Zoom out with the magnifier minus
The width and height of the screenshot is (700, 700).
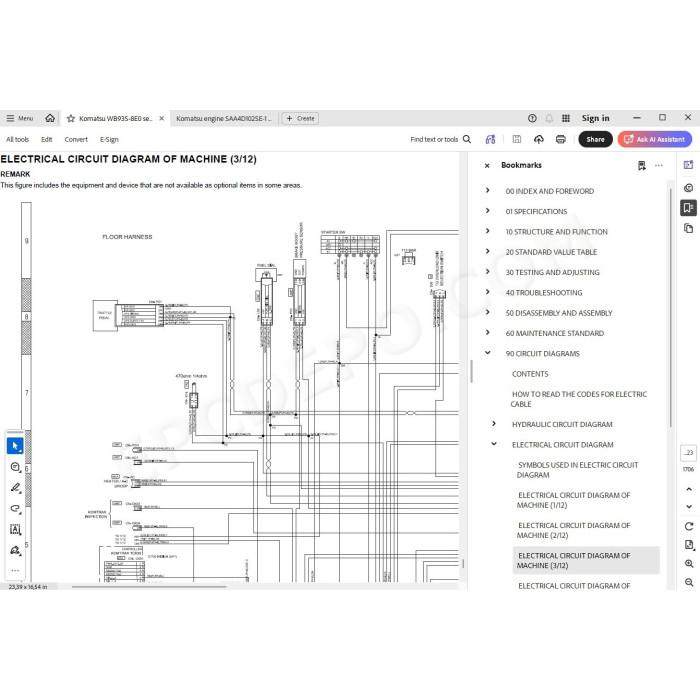coord(689,582)
